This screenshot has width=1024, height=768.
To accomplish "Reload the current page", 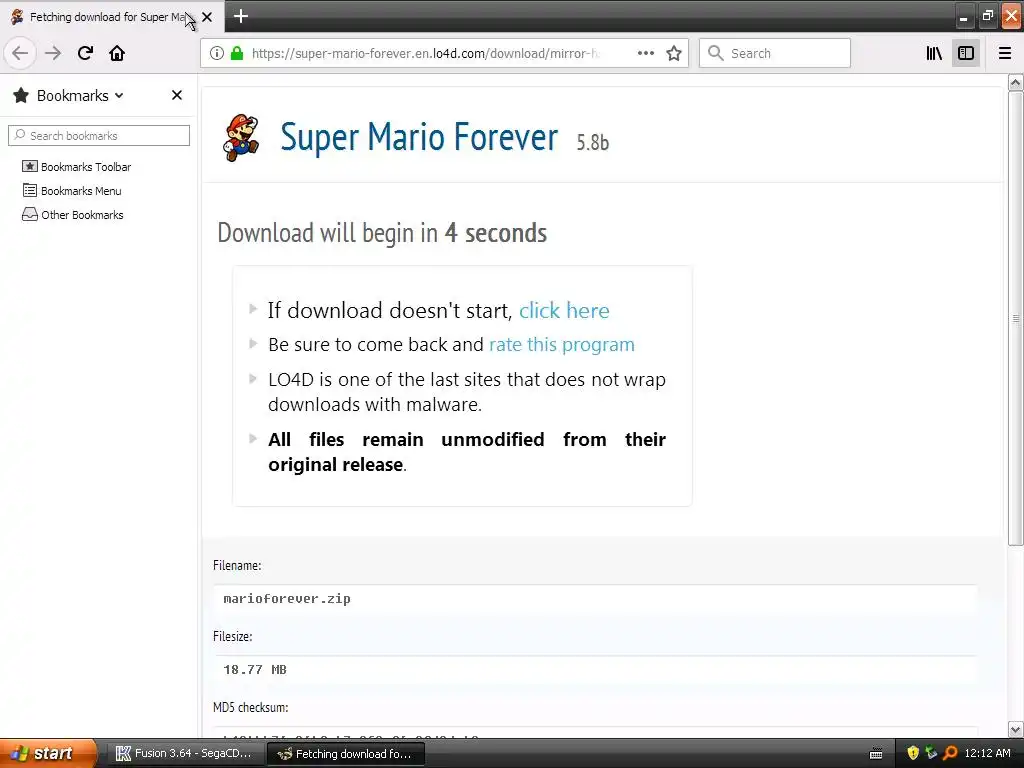I will (x=85, y=53).
